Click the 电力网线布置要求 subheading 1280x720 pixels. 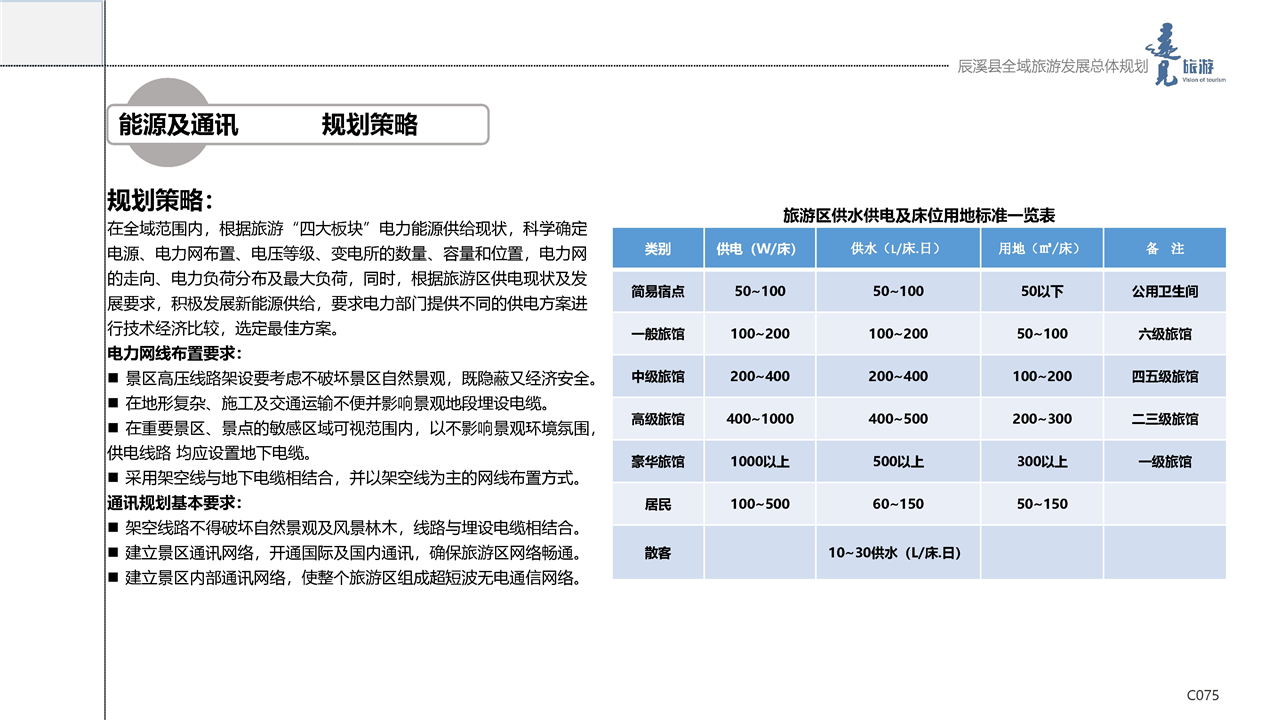tap(174, 353)
